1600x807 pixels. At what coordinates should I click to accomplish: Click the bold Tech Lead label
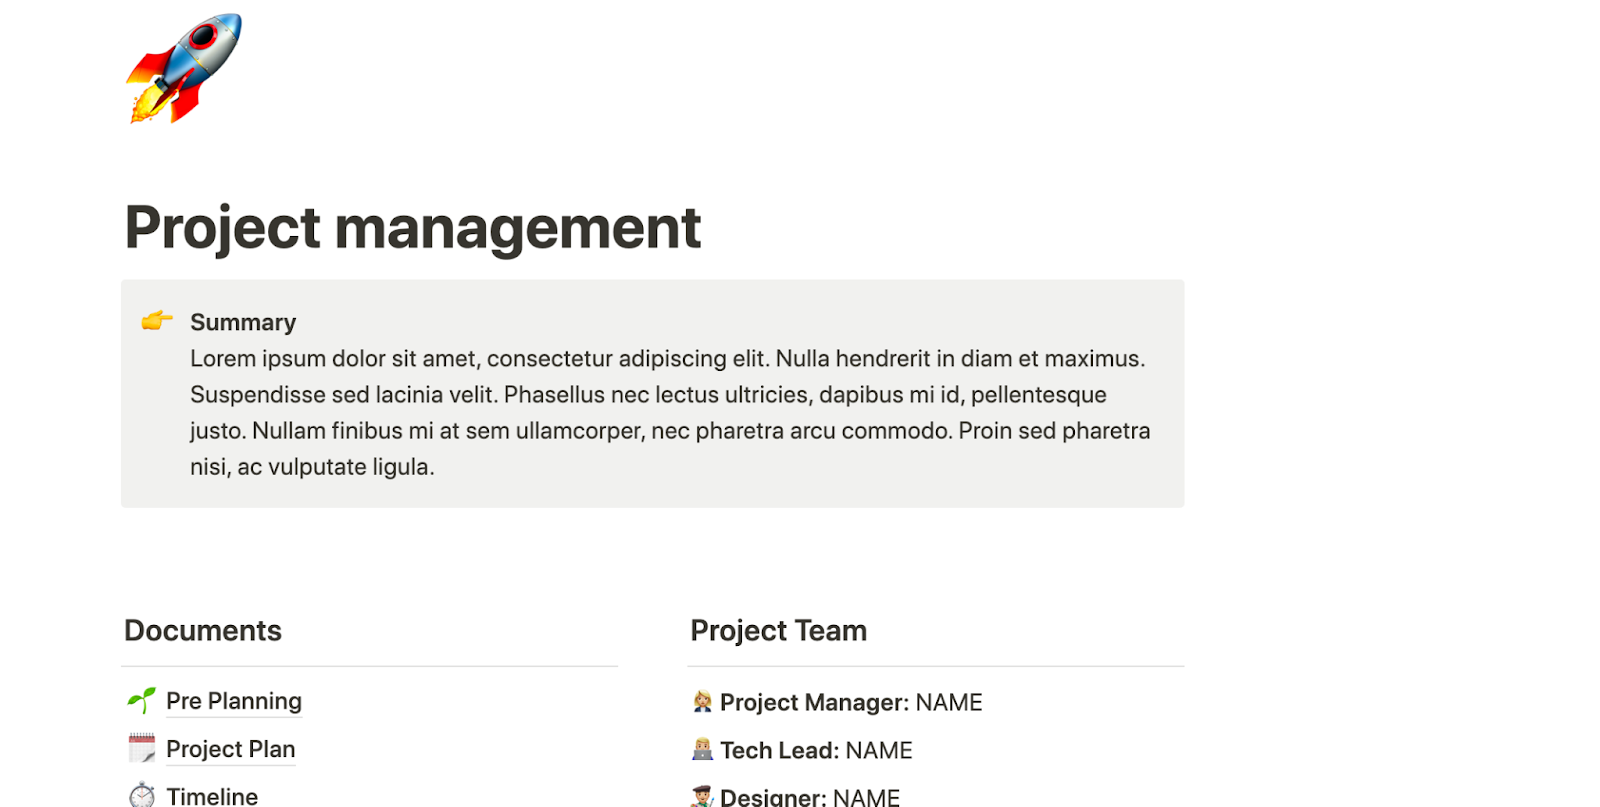point(779,750)
